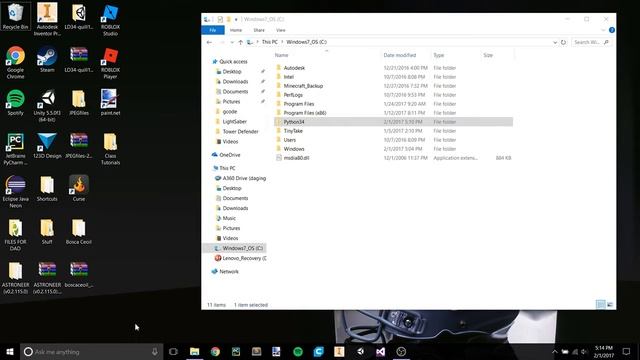Image resolution: width=640 pixels, height=360 pixels.
Task: Open action center notifications
Action: coord(626,351)
